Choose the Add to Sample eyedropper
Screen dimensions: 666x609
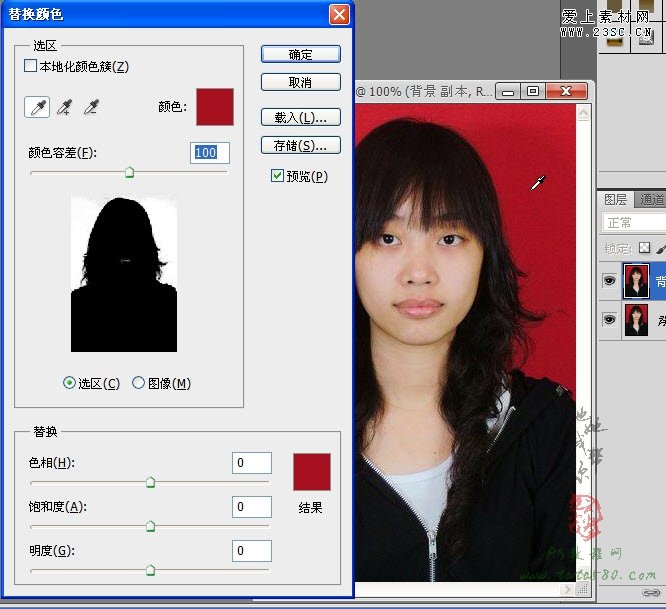click(x=65, y=106)
